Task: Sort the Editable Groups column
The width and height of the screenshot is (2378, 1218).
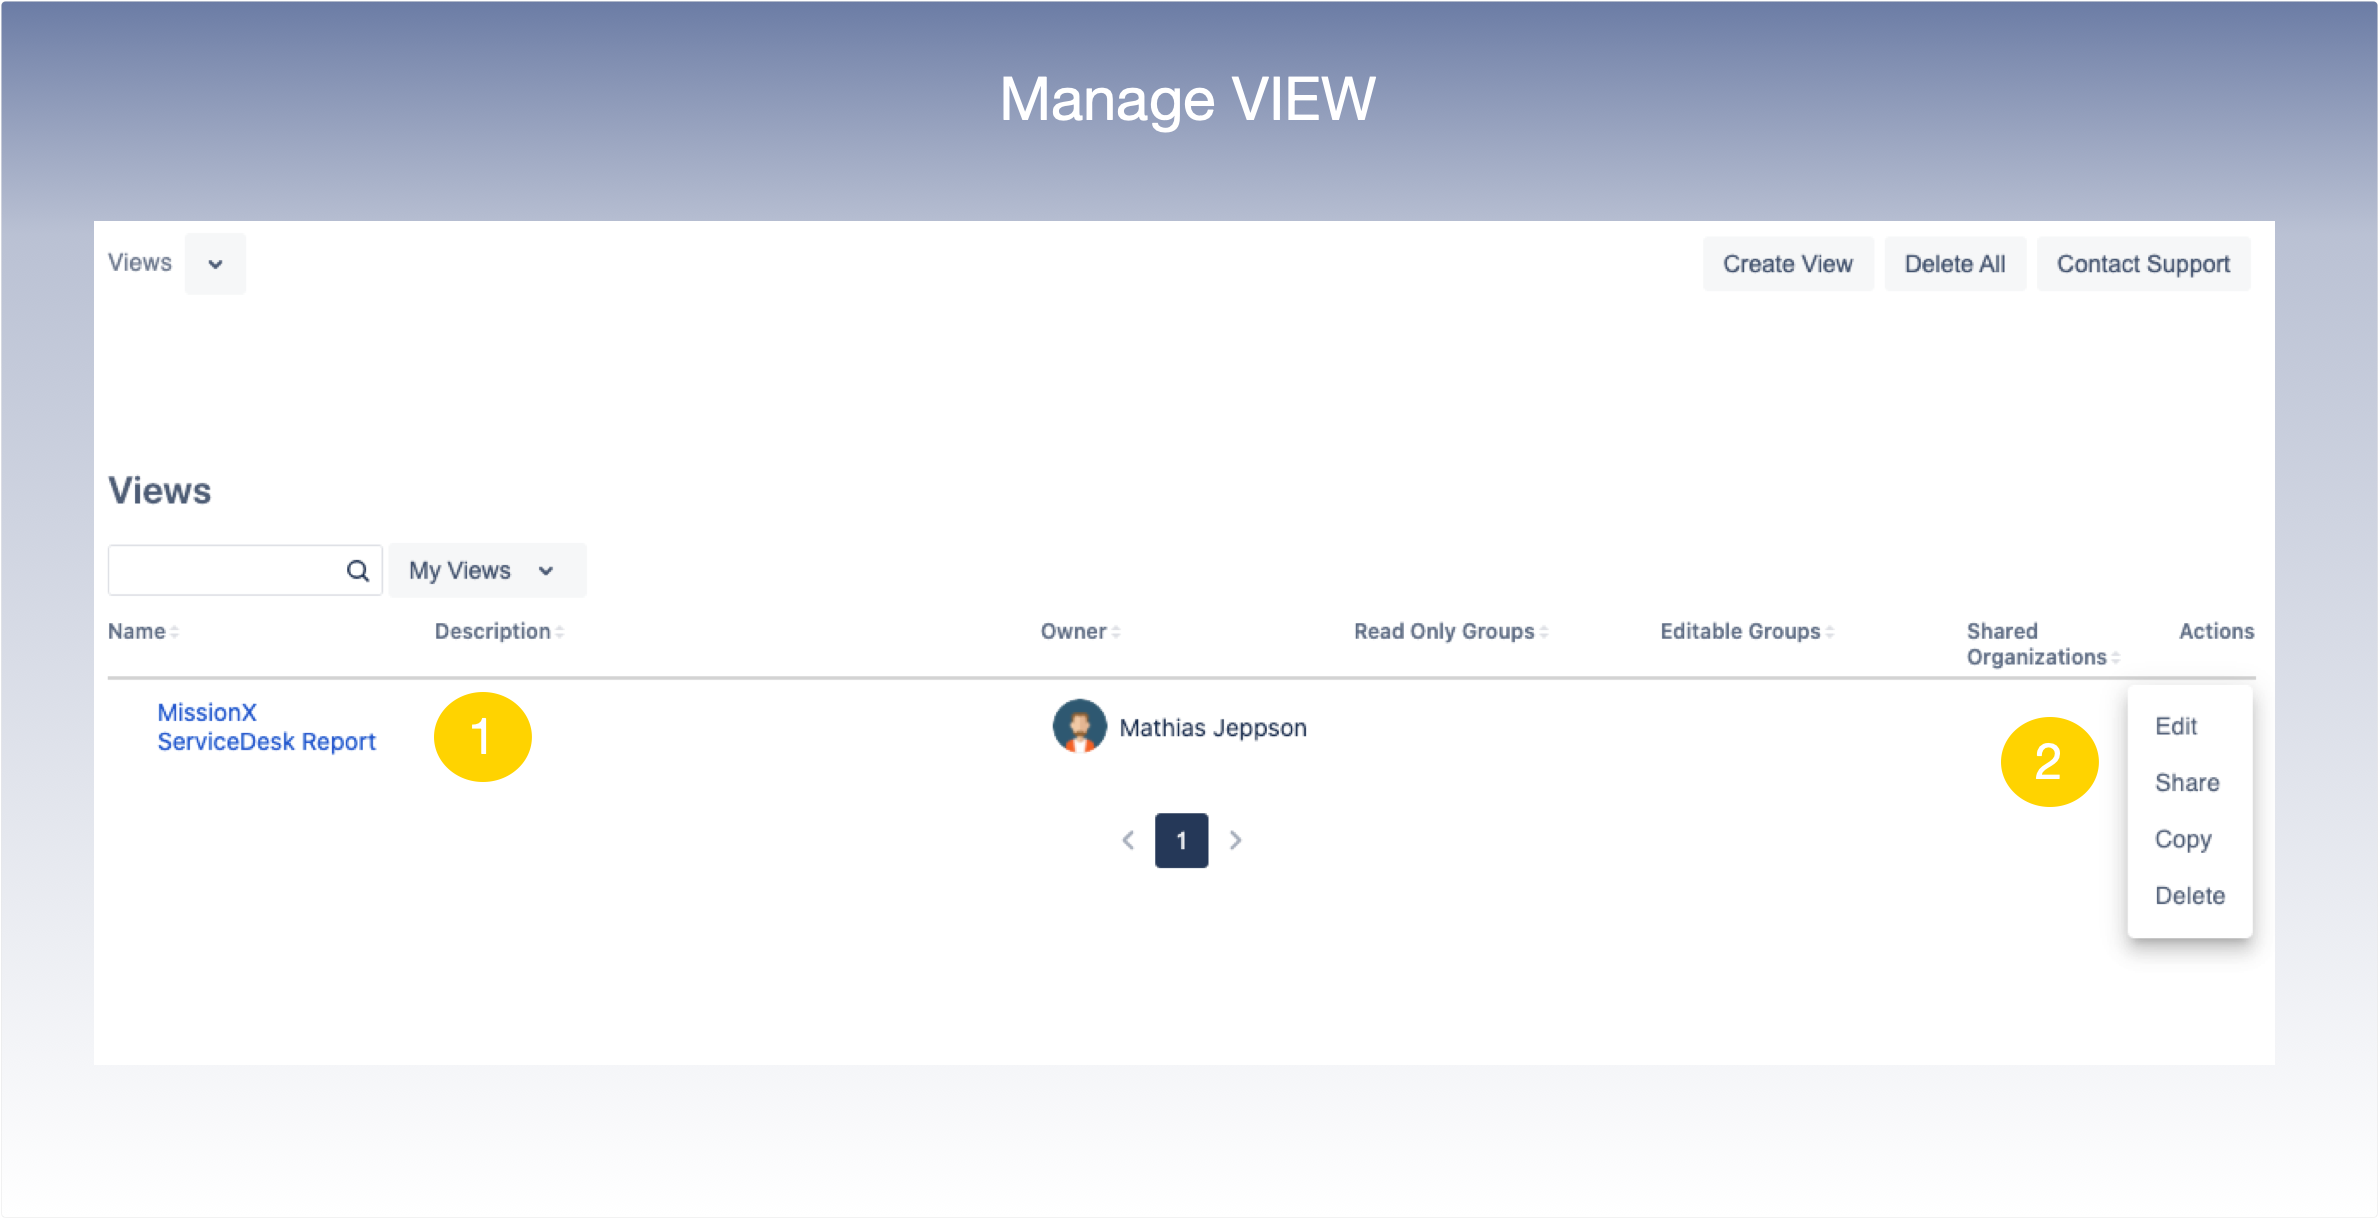Action: point(1831,631)
